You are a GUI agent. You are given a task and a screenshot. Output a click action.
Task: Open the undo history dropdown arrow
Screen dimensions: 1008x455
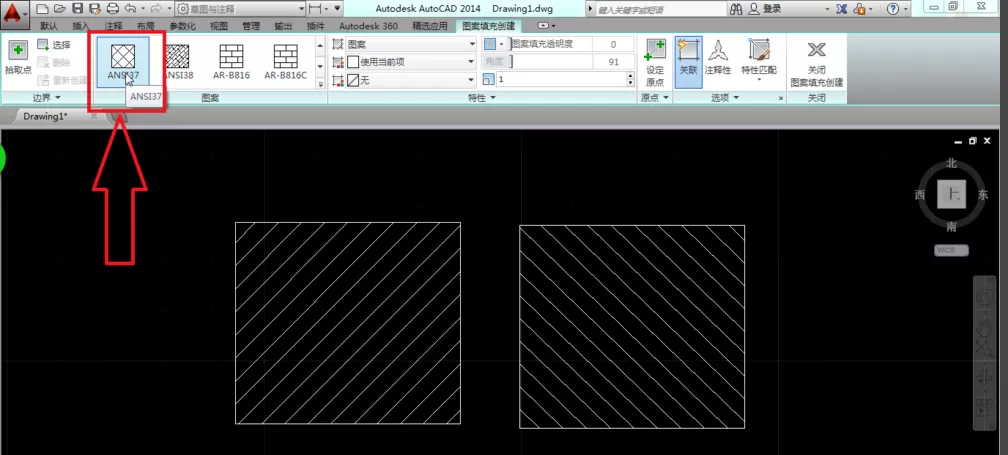click(x=142, y=9)
